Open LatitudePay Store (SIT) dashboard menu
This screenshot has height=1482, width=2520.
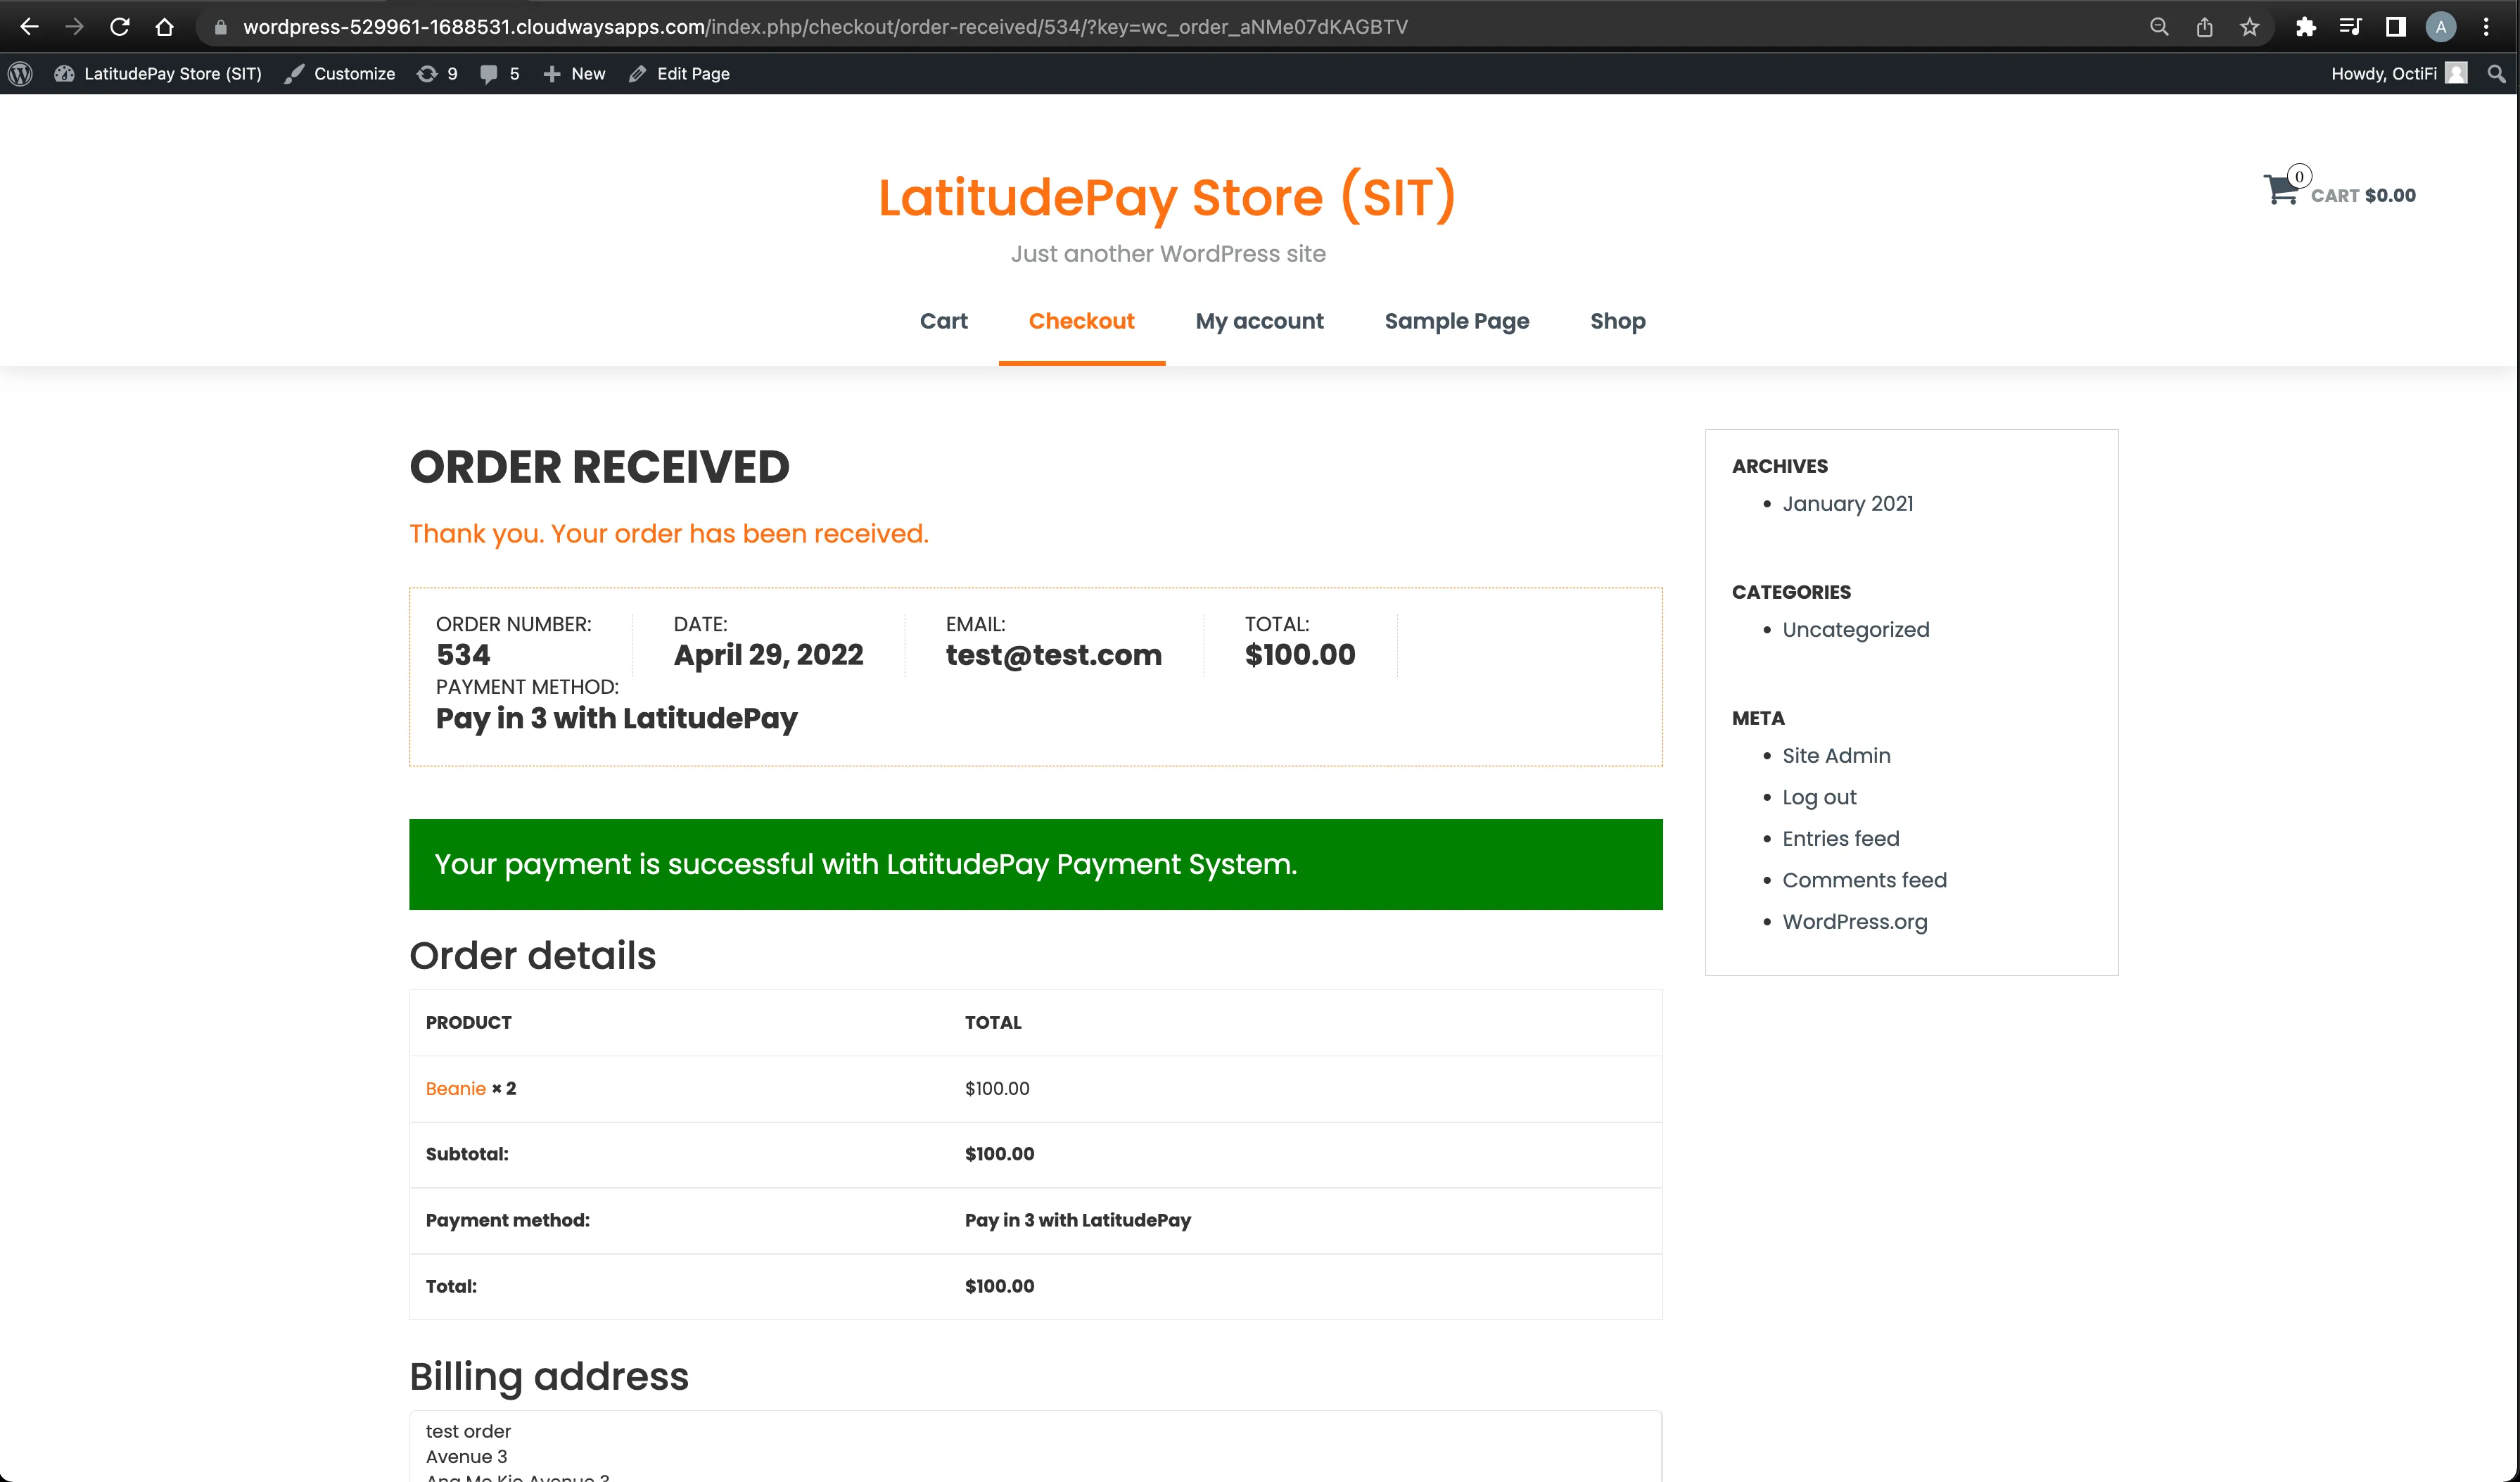tap(158, 74)
